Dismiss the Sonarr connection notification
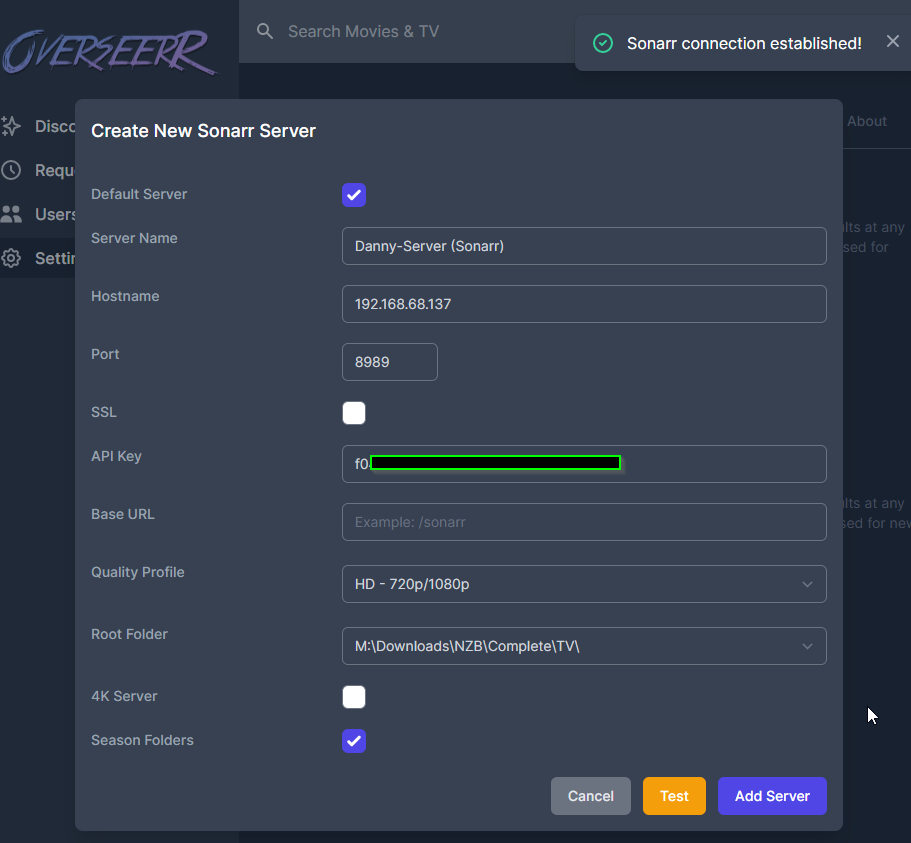The height and width of the screenshot is (843, 911). point(893,41)
